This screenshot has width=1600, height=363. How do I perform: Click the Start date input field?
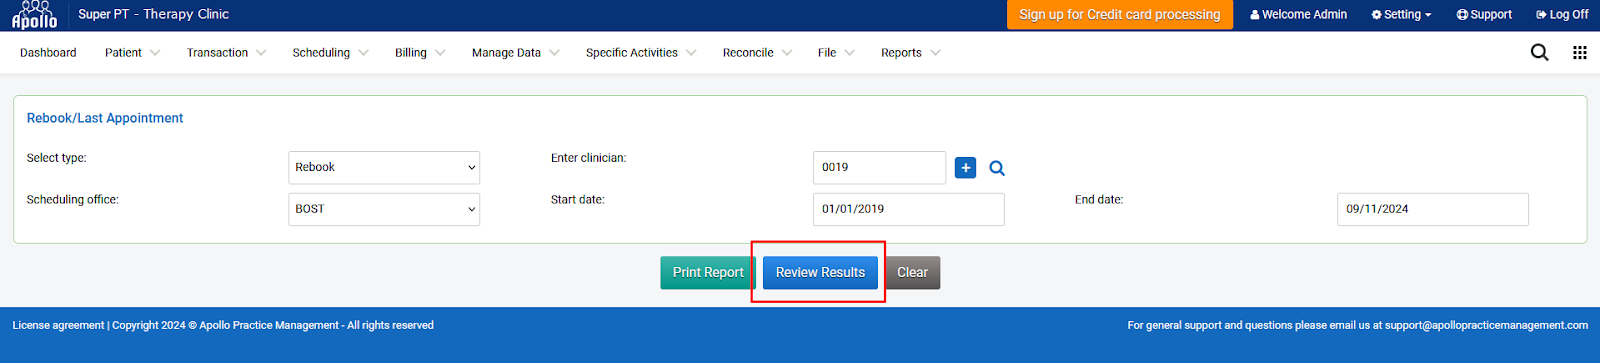(908, 209)
